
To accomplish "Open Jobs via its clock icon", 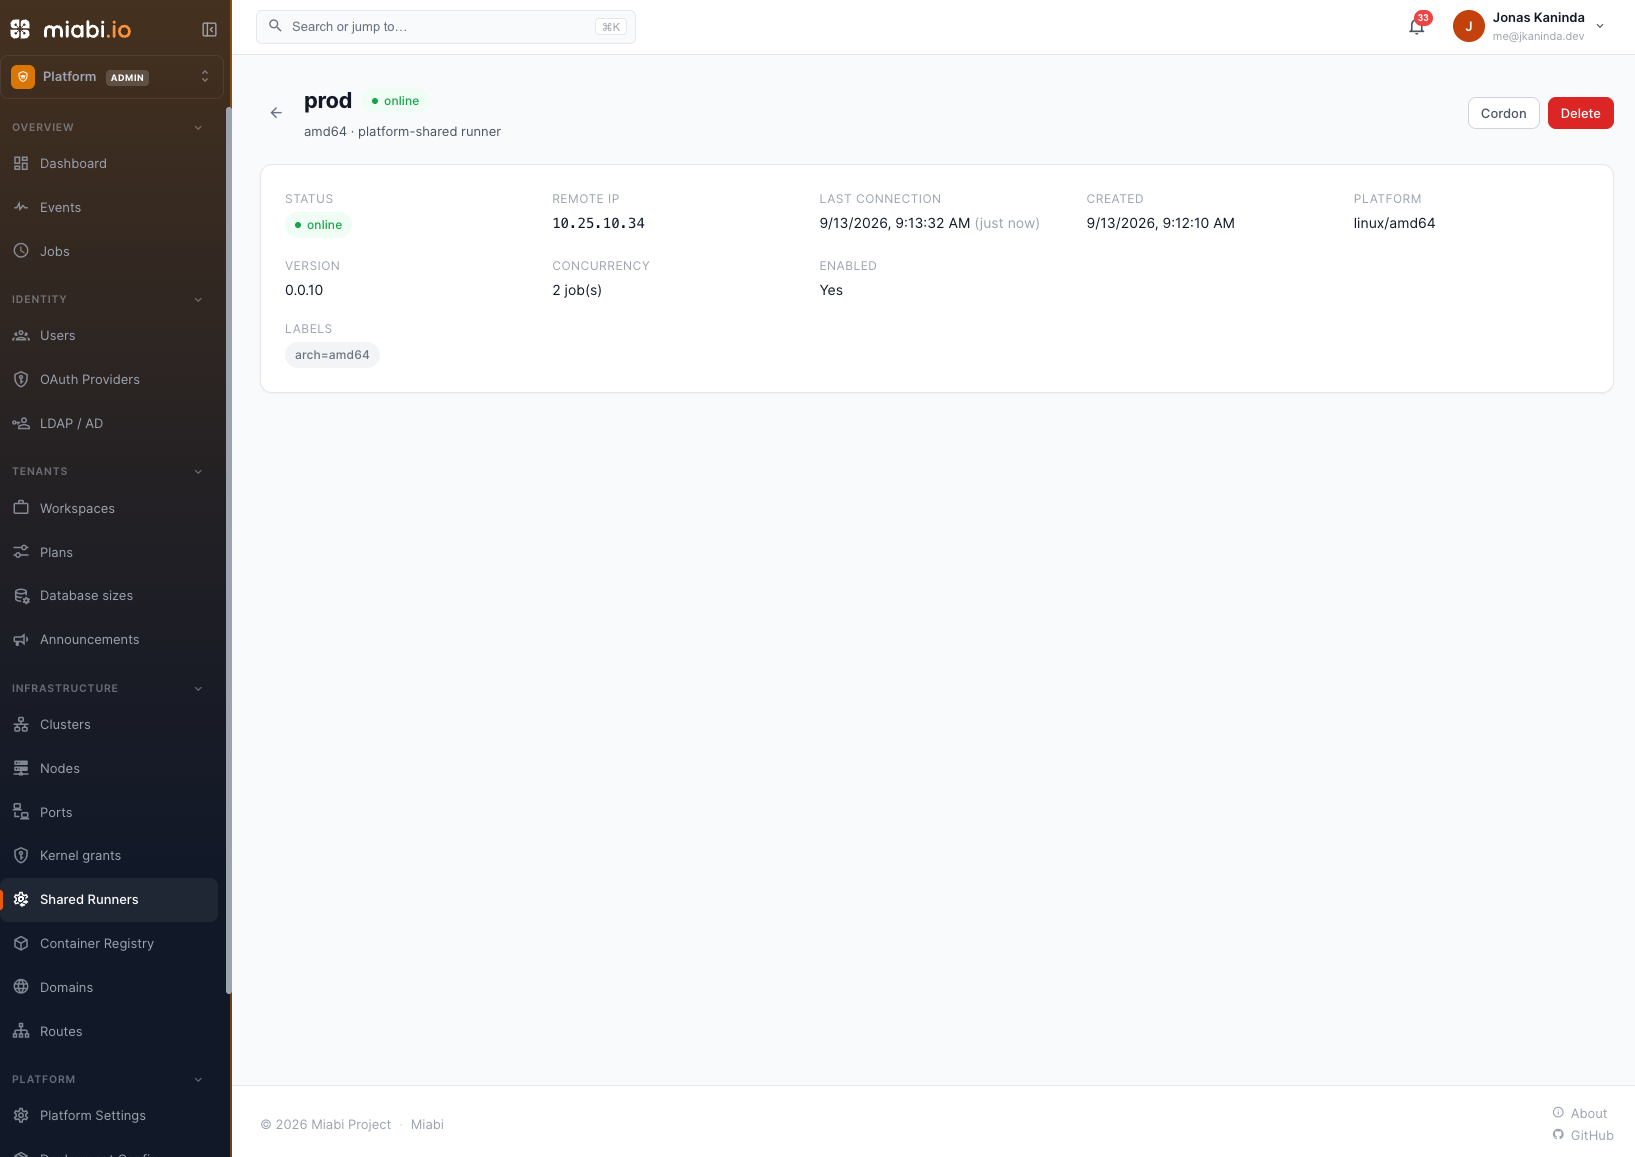I will 21,251.
